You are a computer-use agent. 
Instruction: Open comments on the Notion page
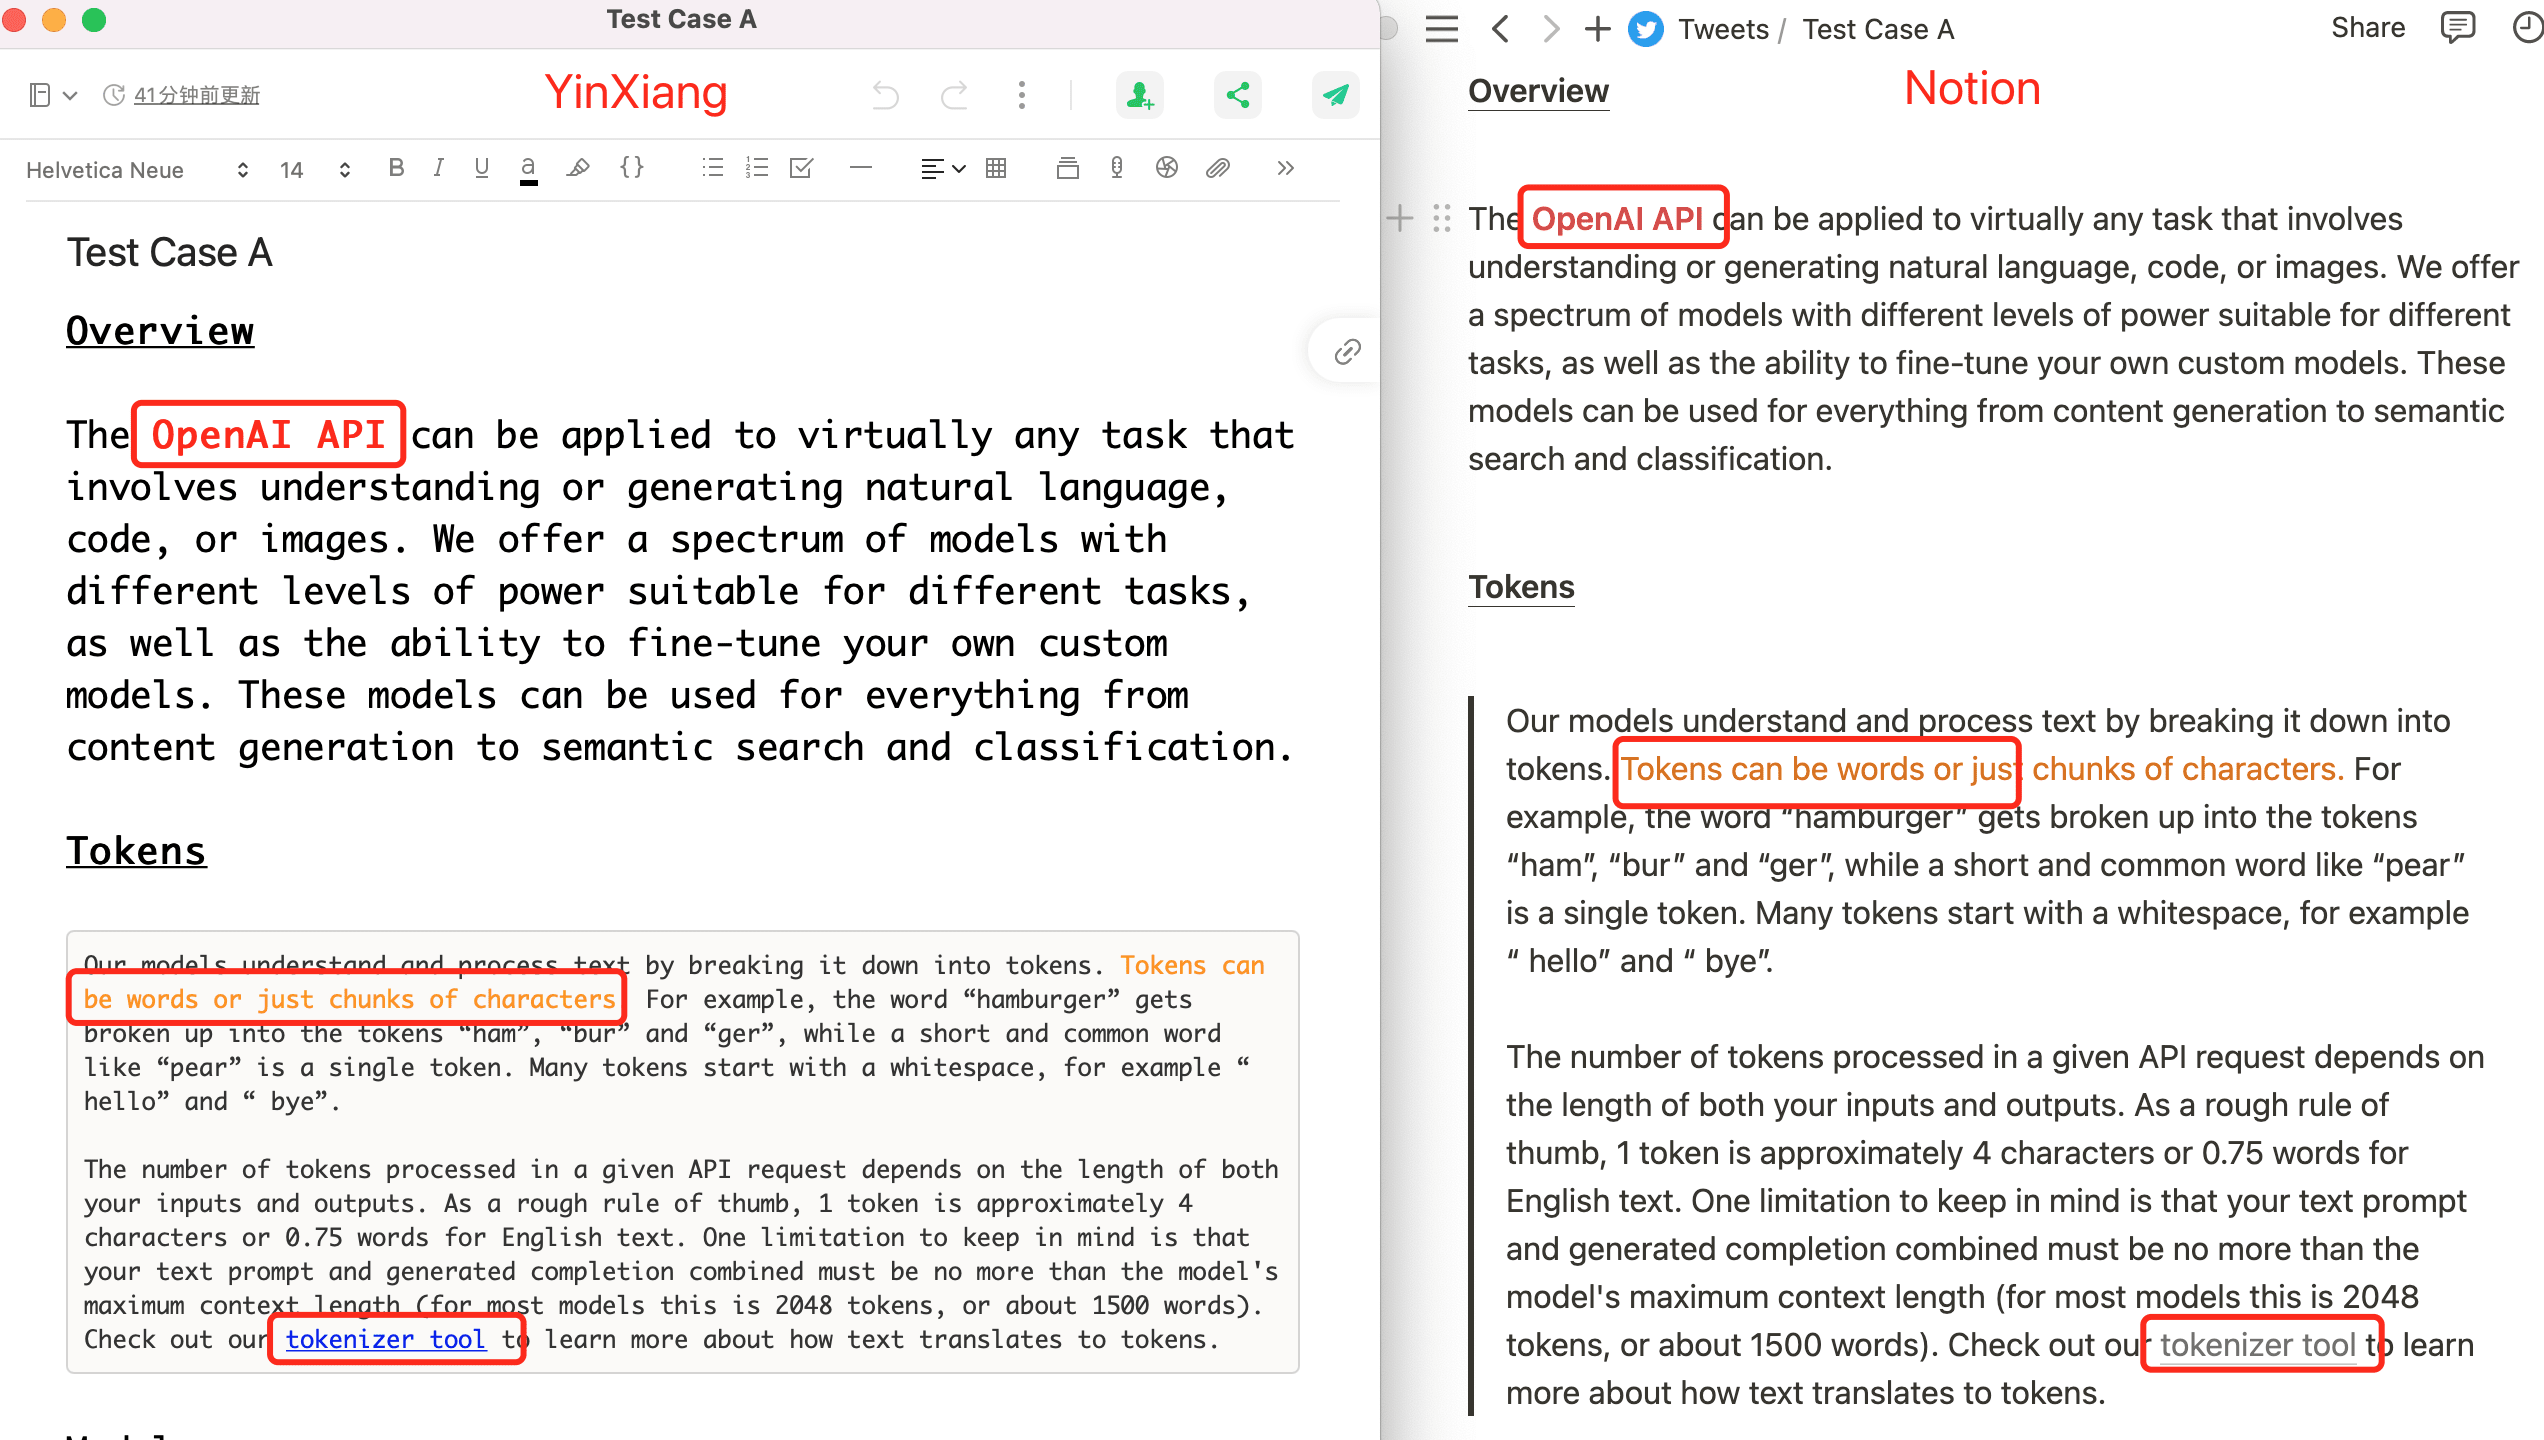tap(2458, 27)
